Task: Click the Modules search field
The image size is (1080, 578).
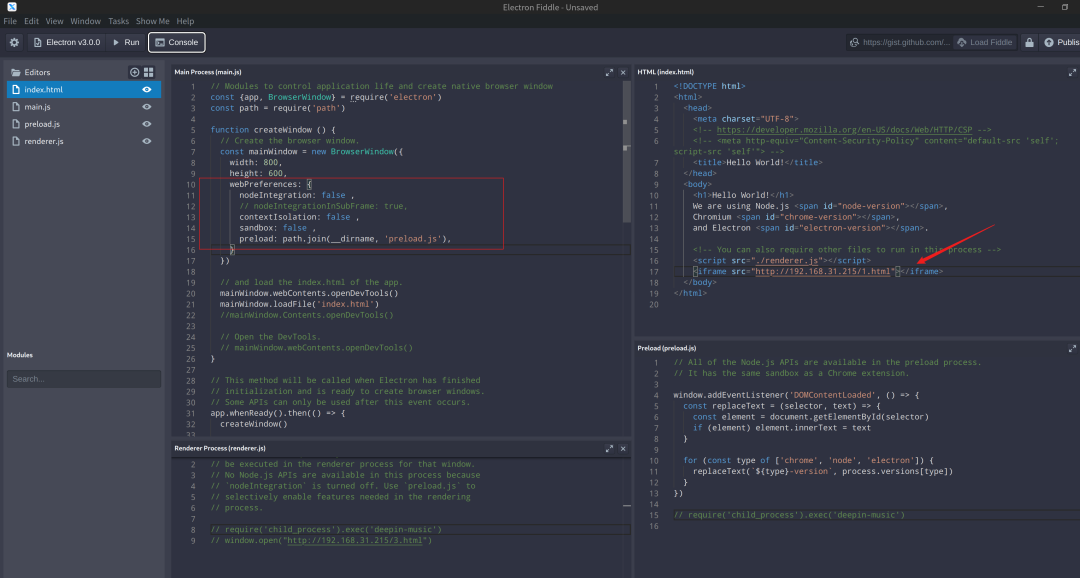Action: tap(84, 379)
